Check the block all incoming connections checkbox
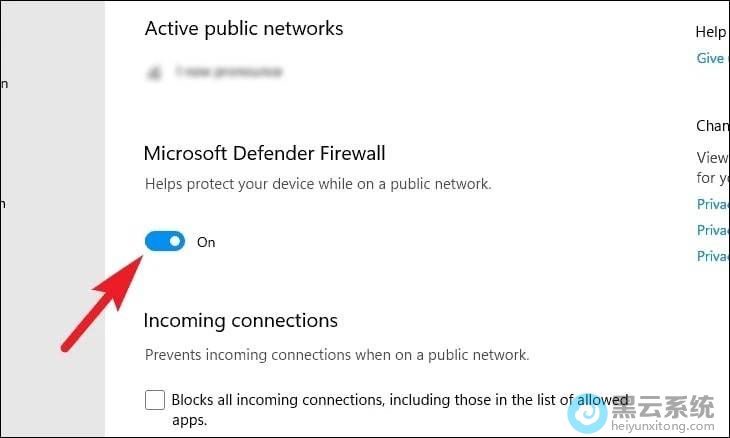This screenshot has height=438, width=730. (x=155, y=400)
